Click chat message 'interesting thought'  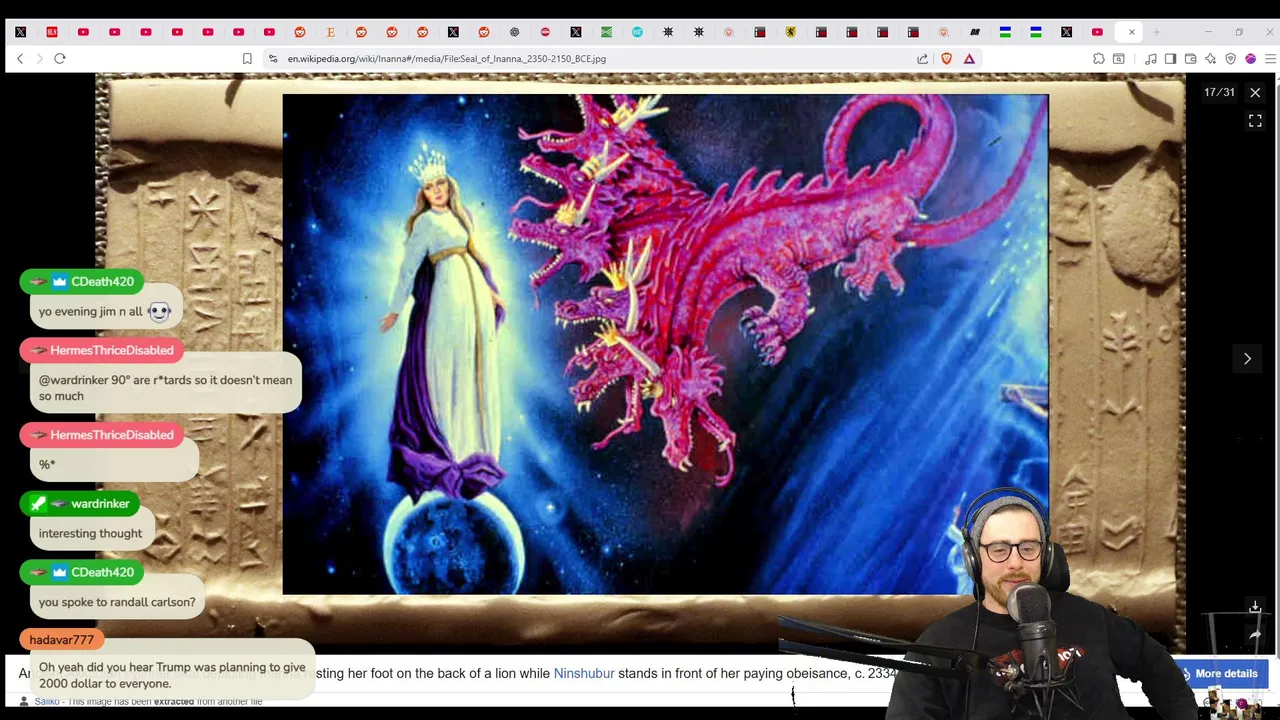pos(90,533)
